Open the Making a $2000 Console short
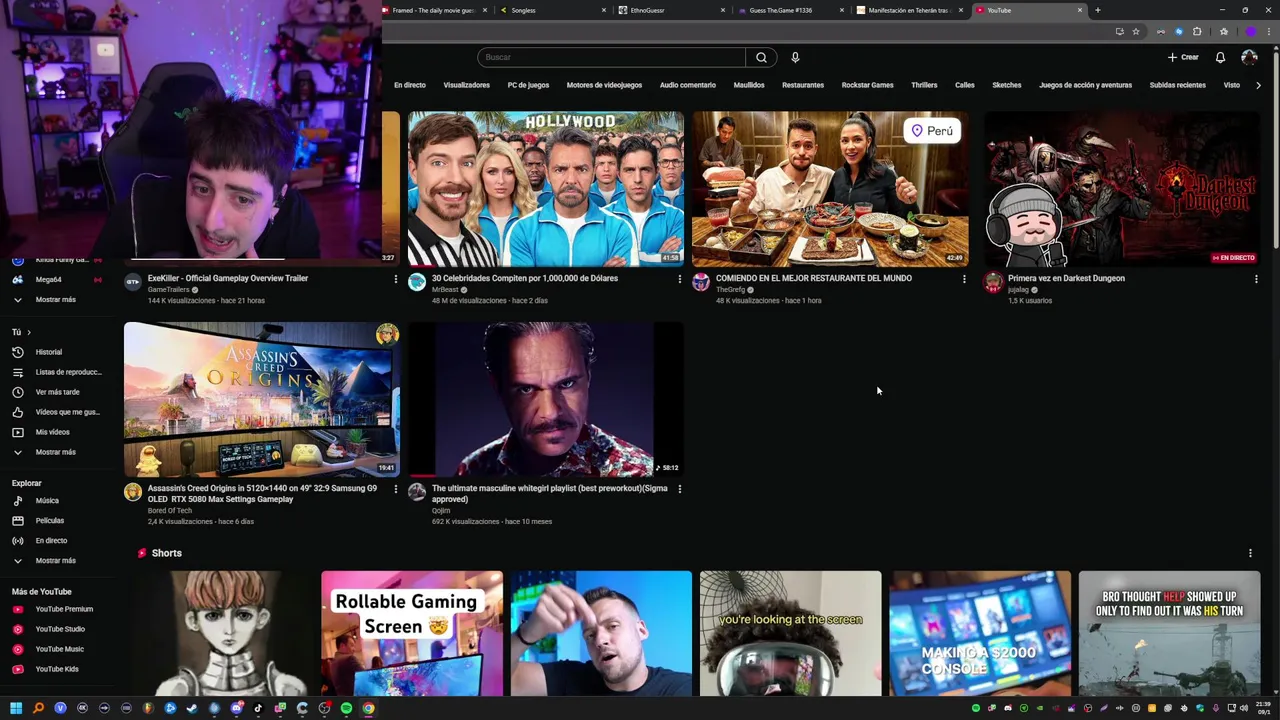The height and width of the screenshot is (720, 1280). (x=980, y=633)
